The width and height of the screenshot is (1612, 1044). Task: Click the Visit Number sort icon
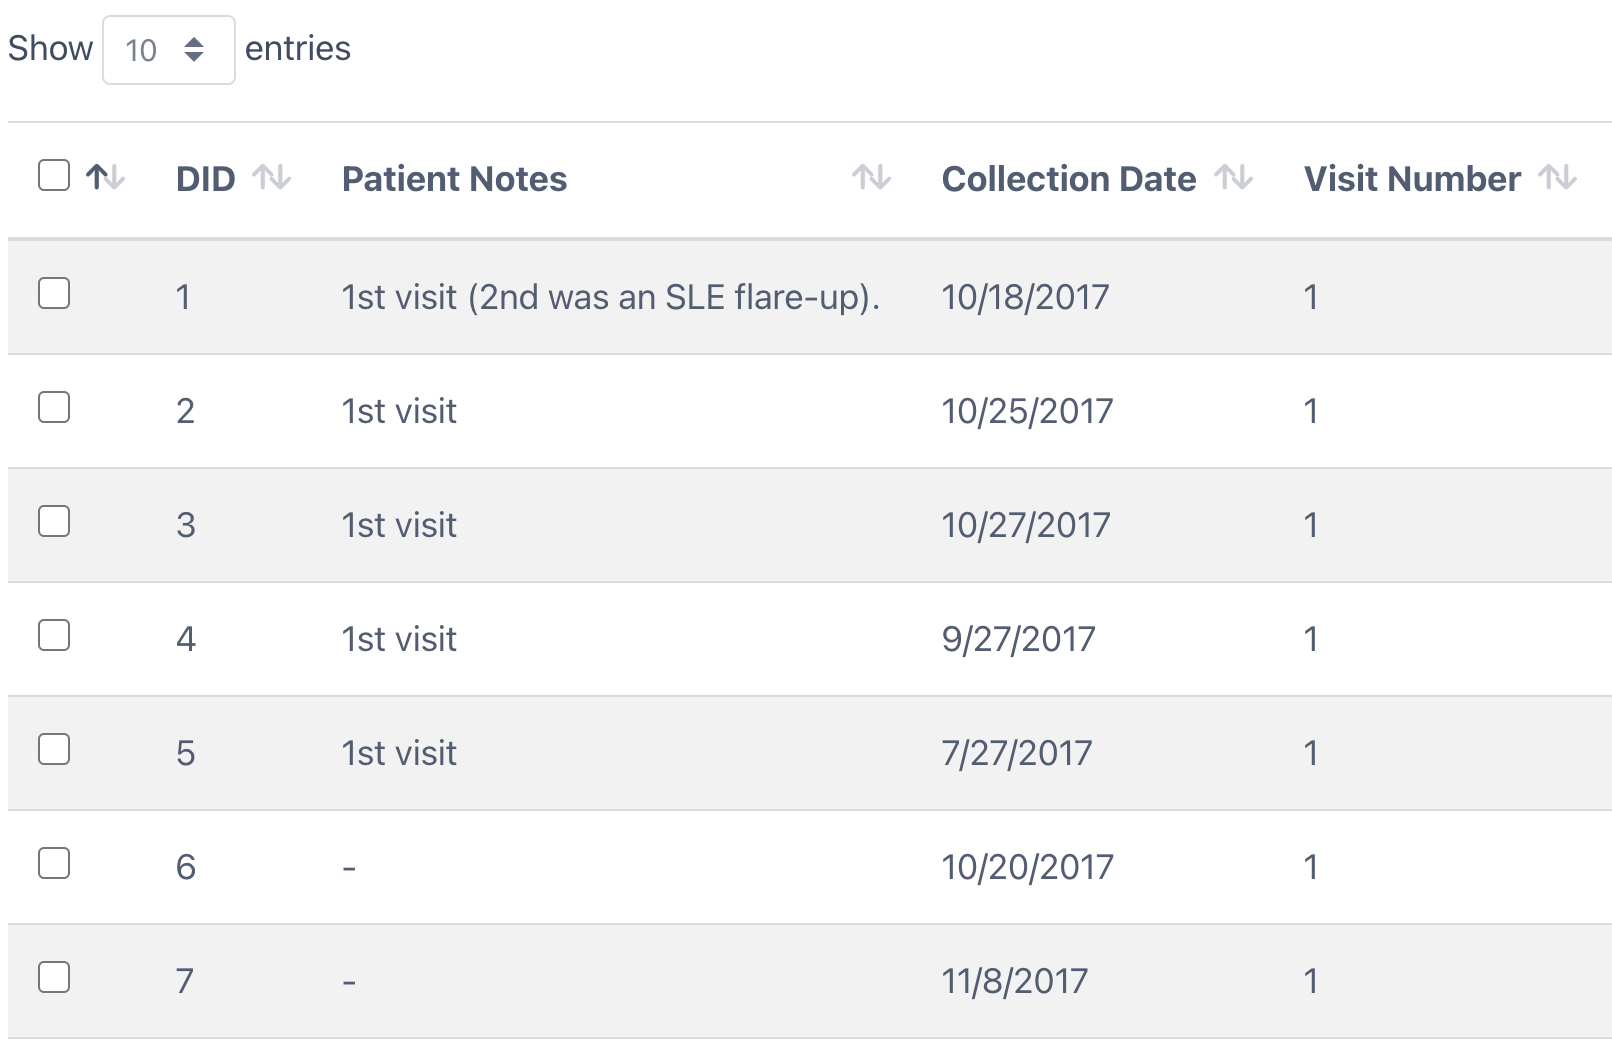pos(1557,178)
